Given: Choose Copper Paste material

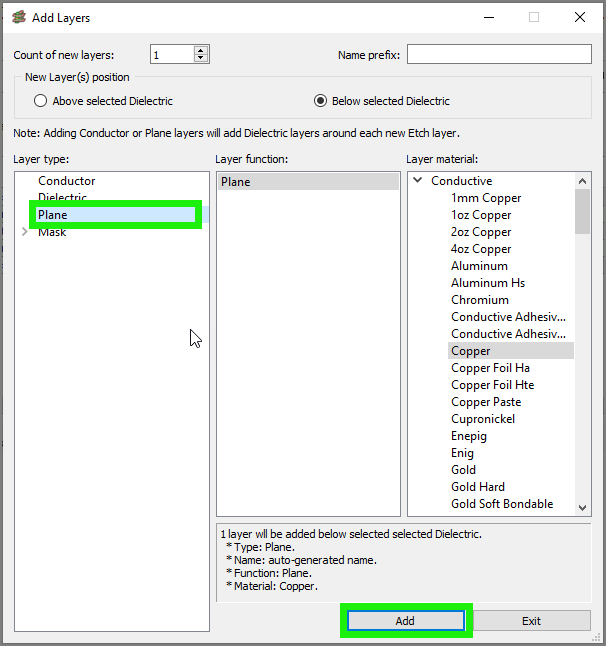Looking at the screenshot, I should point(486,402).
